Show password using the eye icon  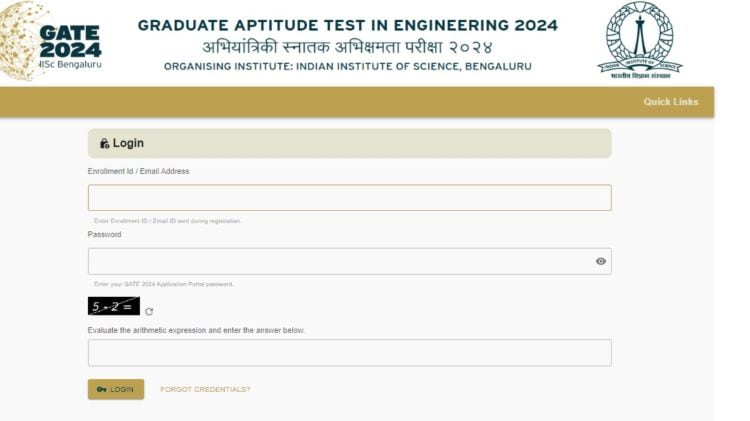[x=600, y=261]
